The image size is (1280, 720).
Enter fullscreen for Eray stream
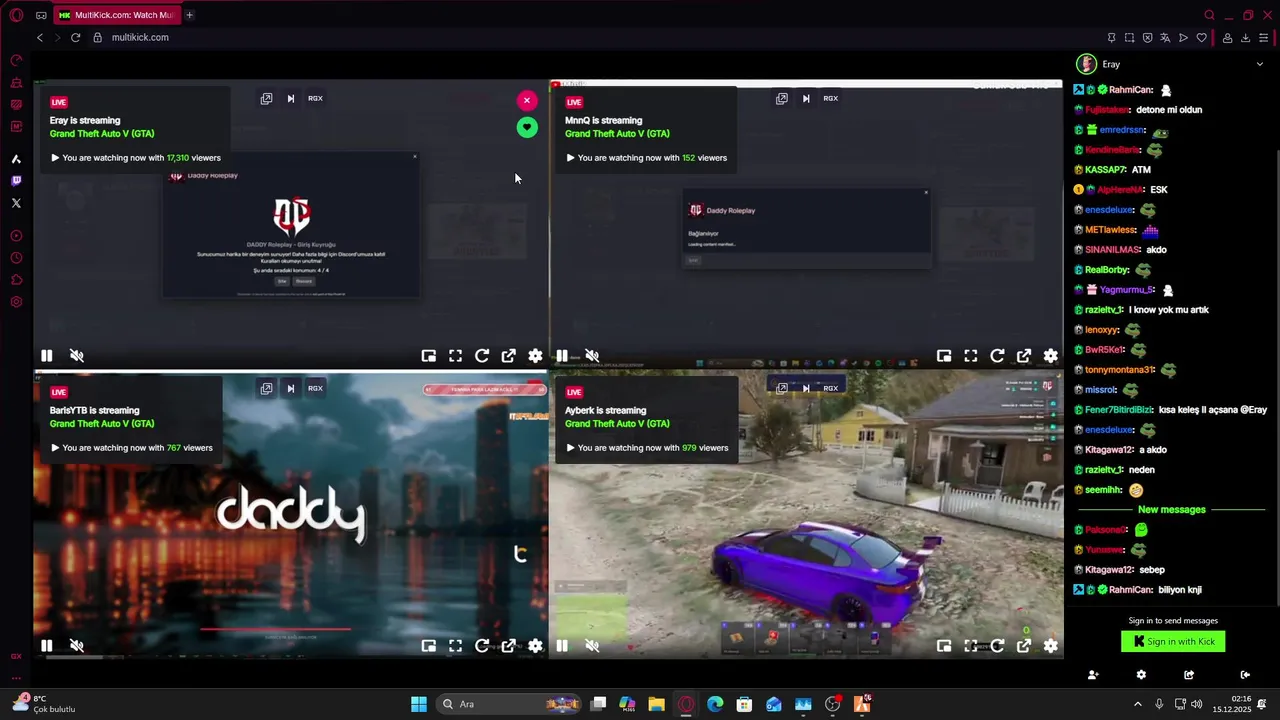pyautogui.click(x=455, y=355)
